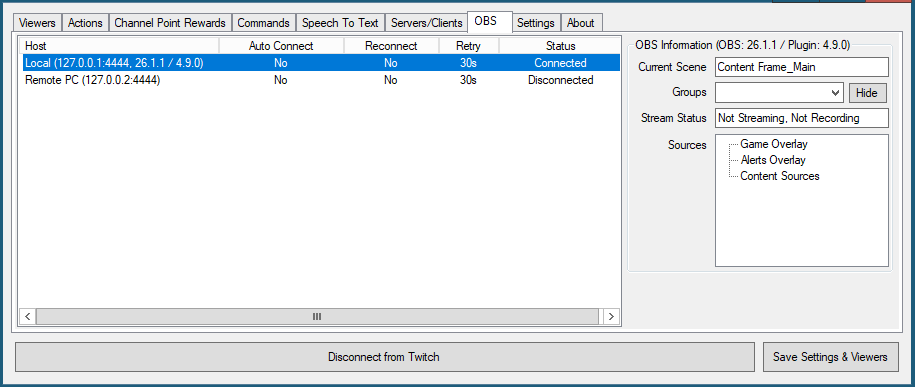Click the 30s retry value for Remote PC
915x387 pixels.
click(468, 80)
